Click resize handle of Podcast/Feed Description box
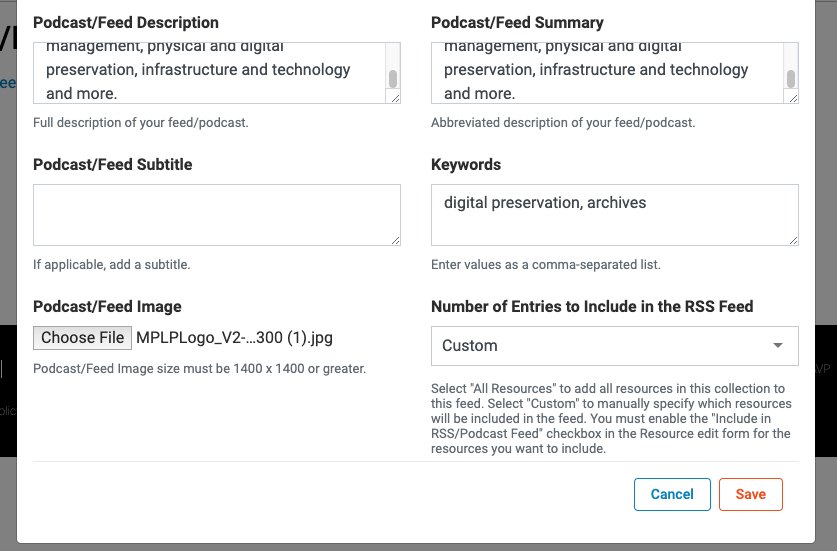This screenshot has height=551, width=837. click(395, 98)
